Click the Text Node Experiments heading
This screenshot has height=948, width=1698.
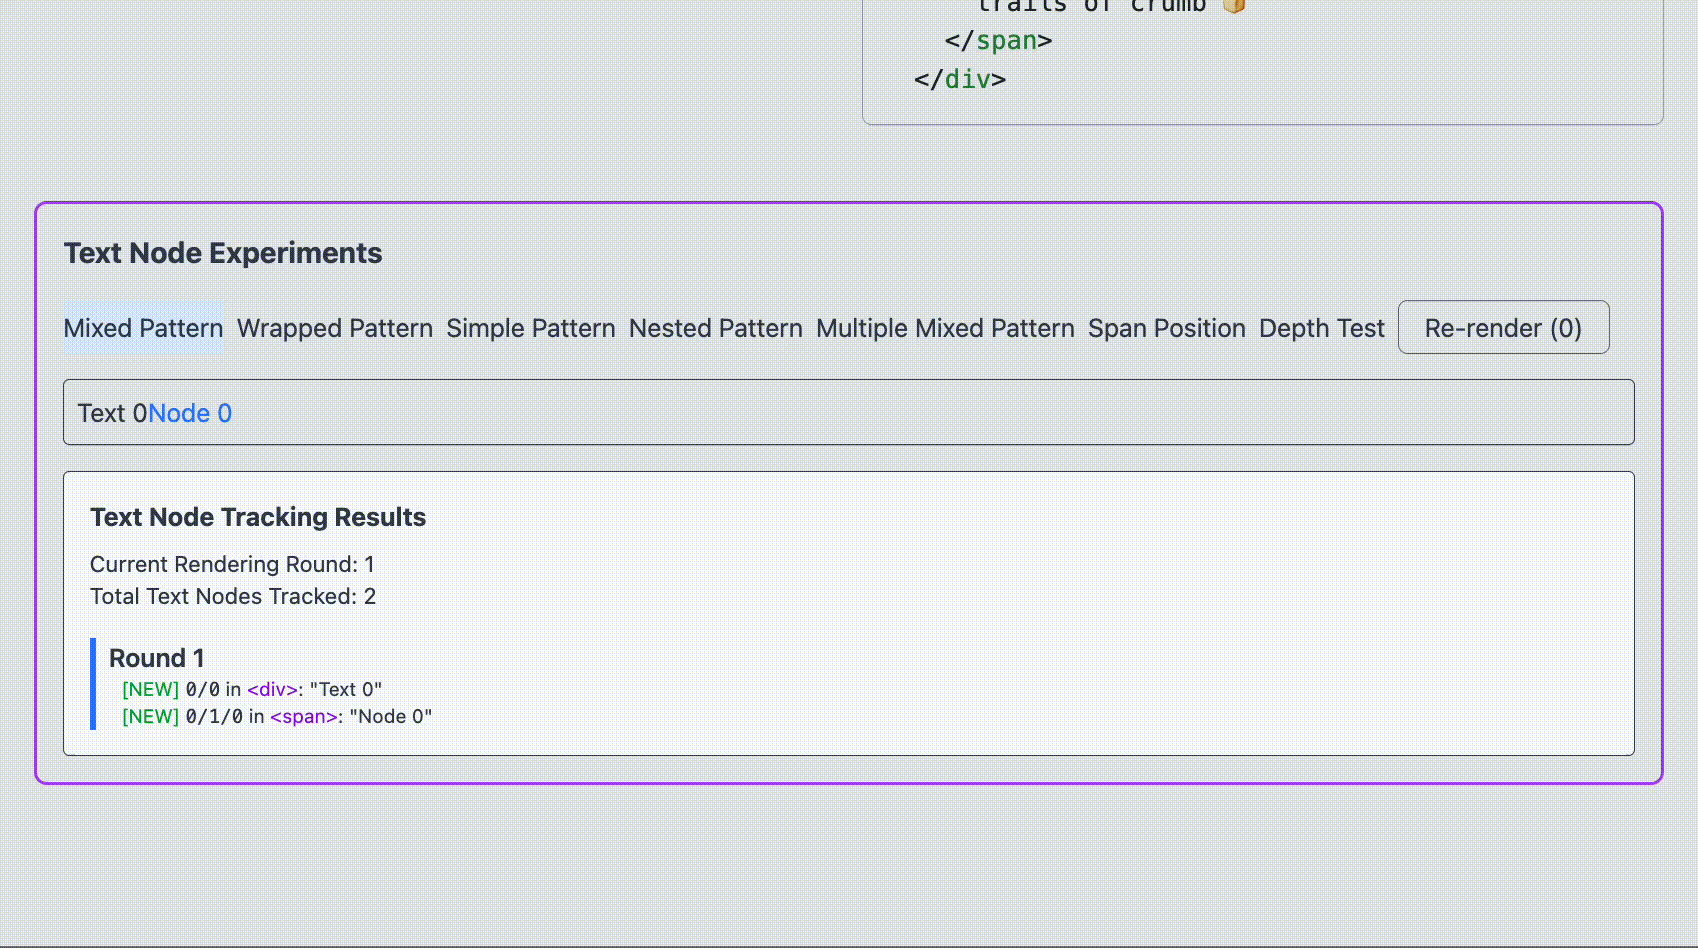223,253
